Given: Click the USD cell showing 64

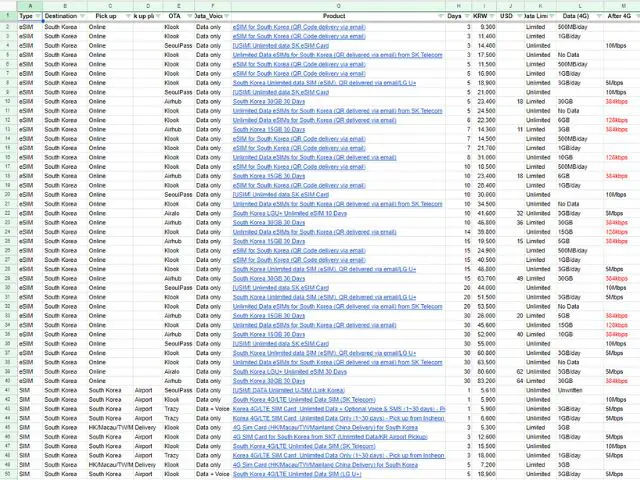Looking at the screenshot, I should (510, 381).
